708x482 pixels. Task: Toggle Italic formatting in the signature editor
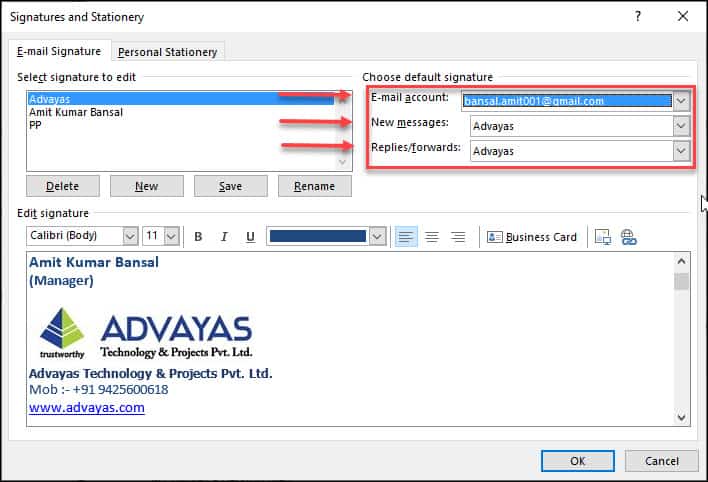click(224, 237)
